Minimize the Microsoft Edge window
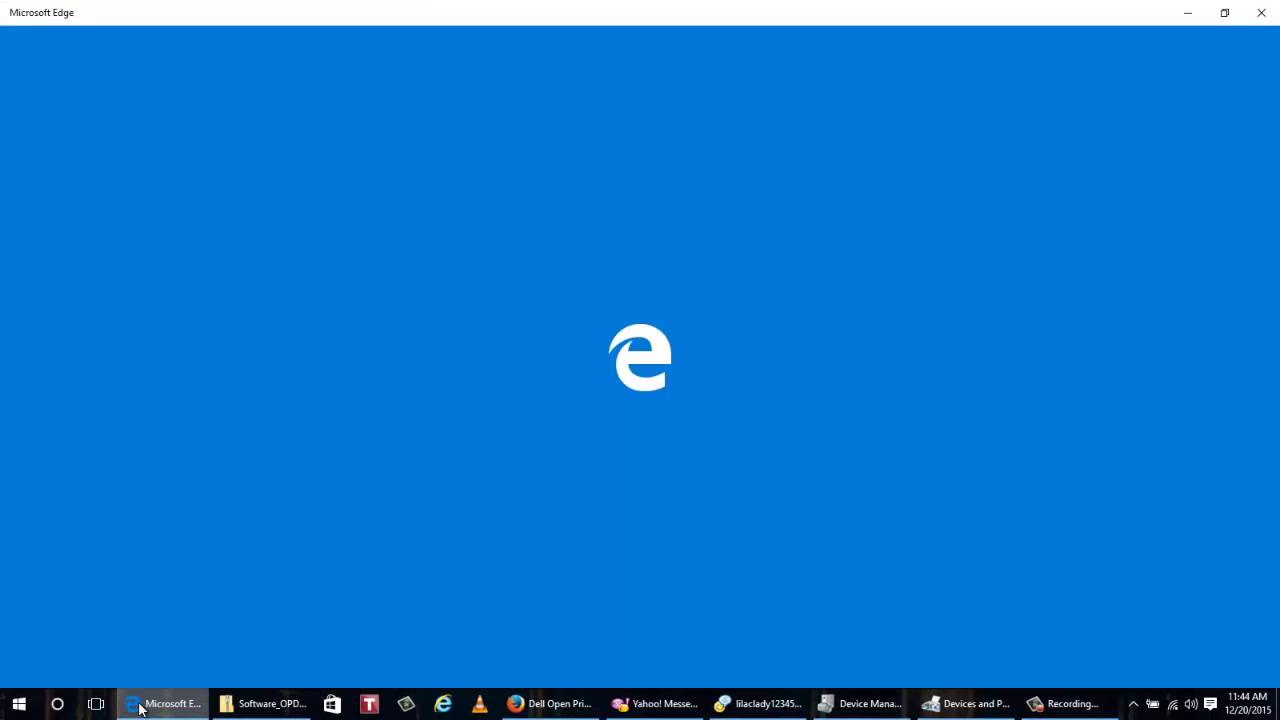This screenshot has height=720, width=1280. (1188, 13)
